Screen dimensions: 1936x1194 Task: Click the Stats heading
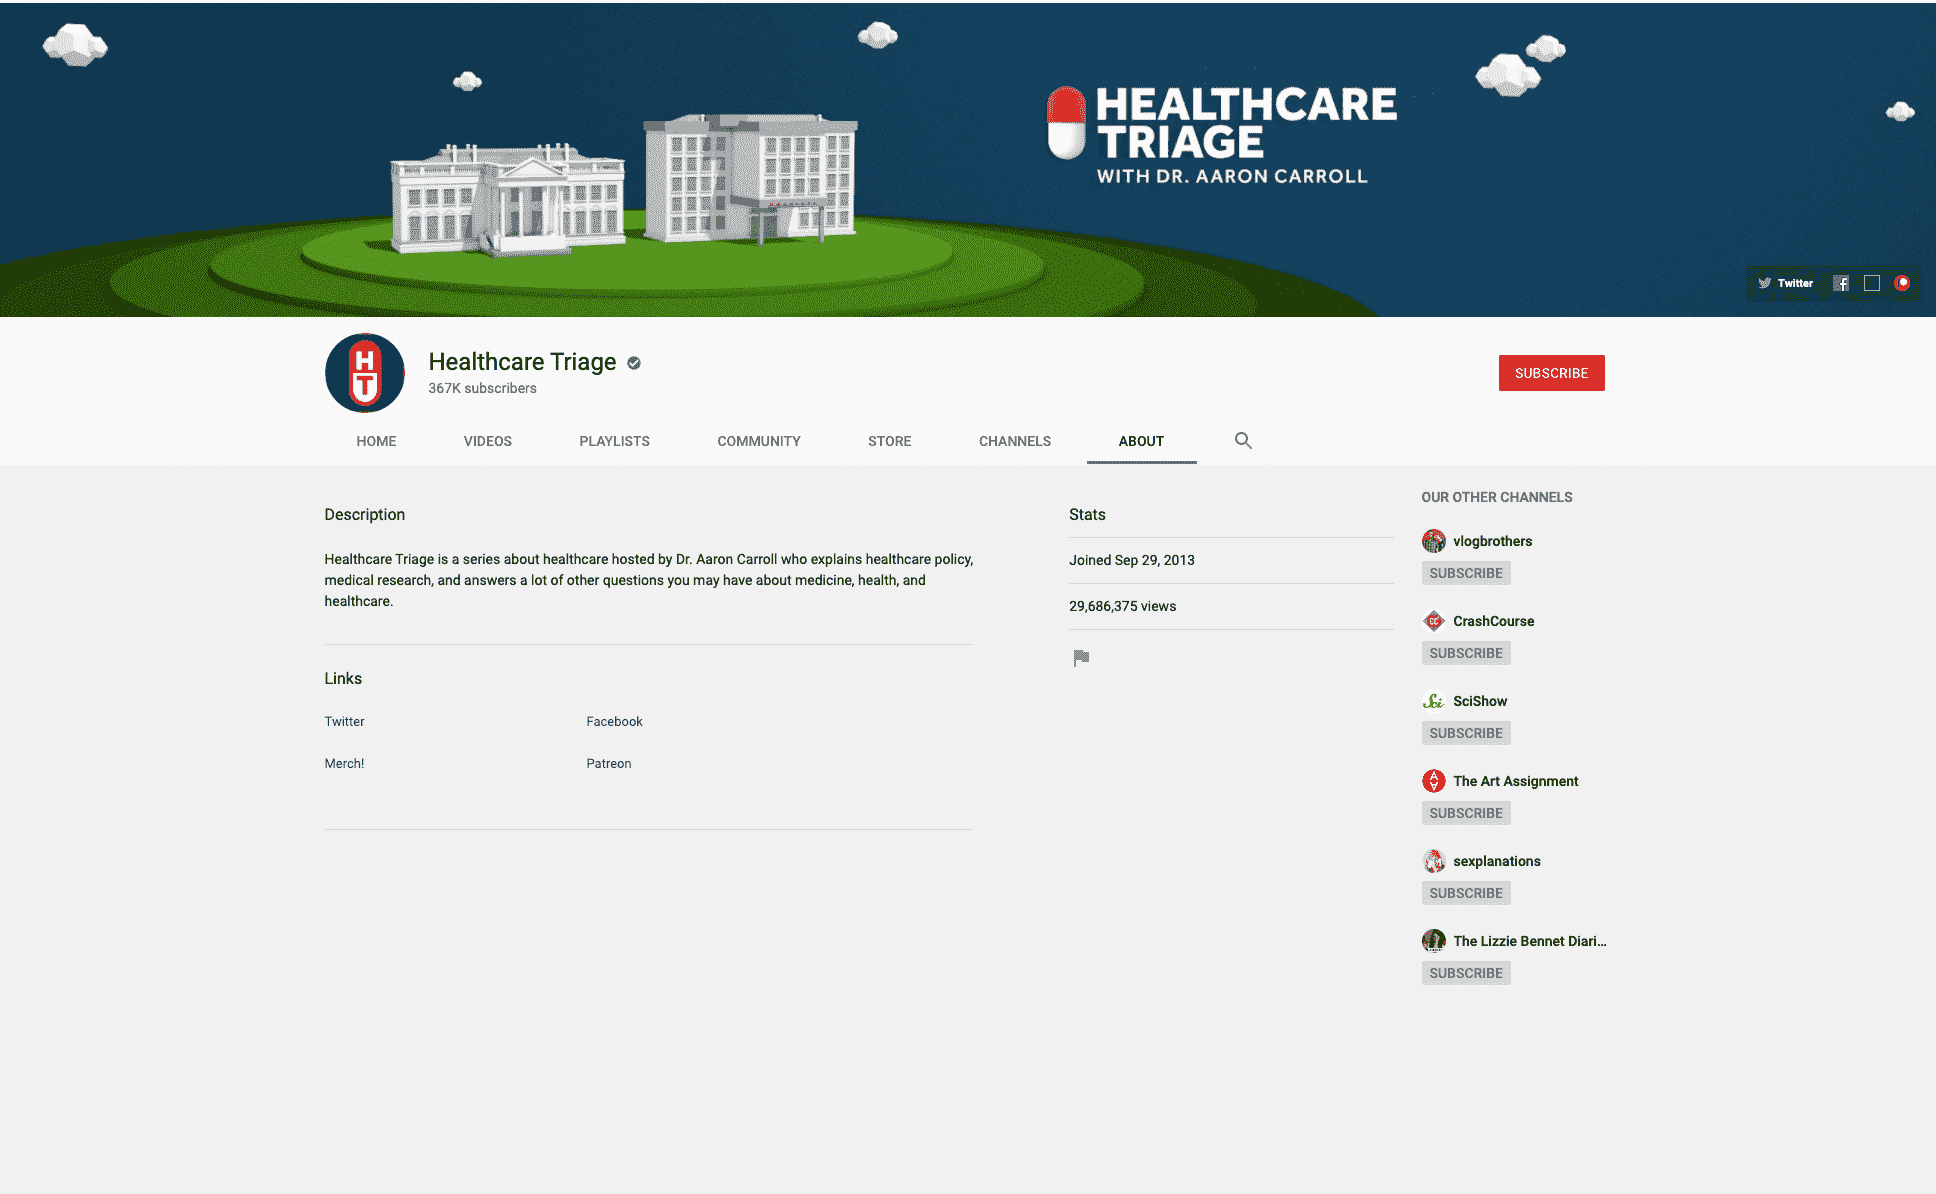(x=1087, y=514)
